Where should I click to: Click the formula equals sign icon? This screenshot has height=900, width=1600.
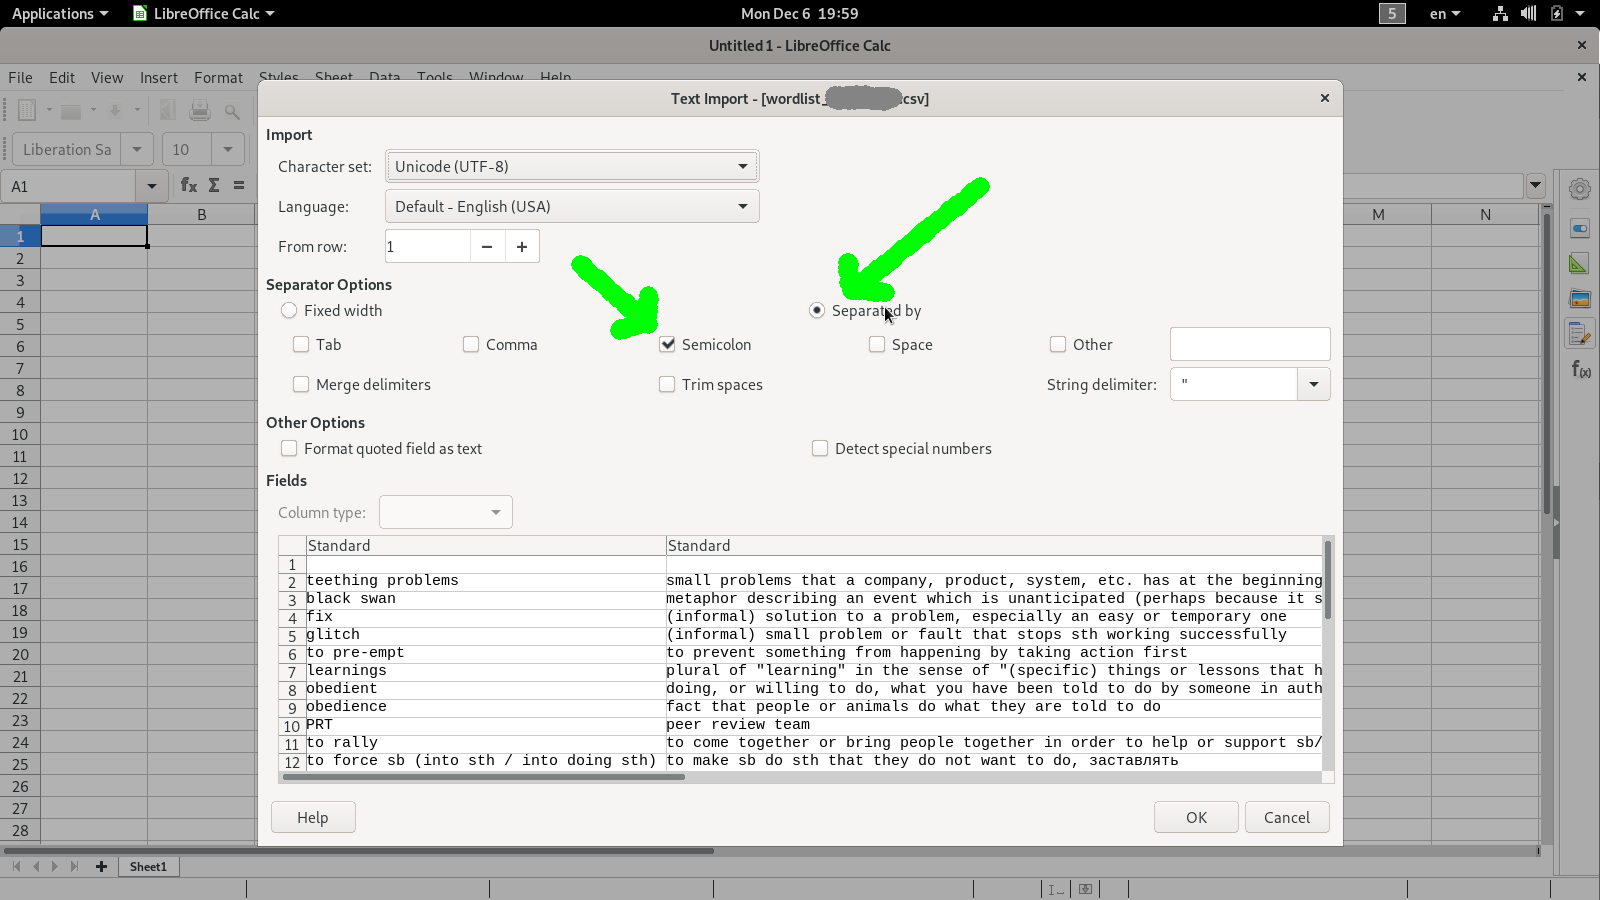(x=239, y=185)
